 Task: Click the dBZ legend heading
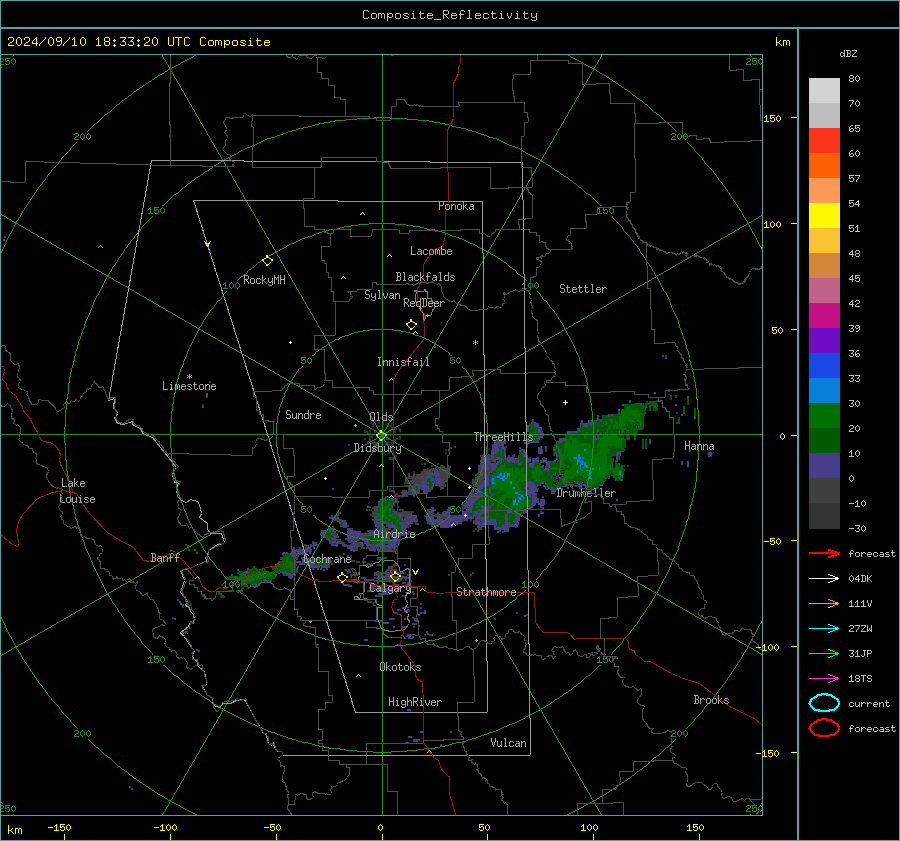[848, 53]
